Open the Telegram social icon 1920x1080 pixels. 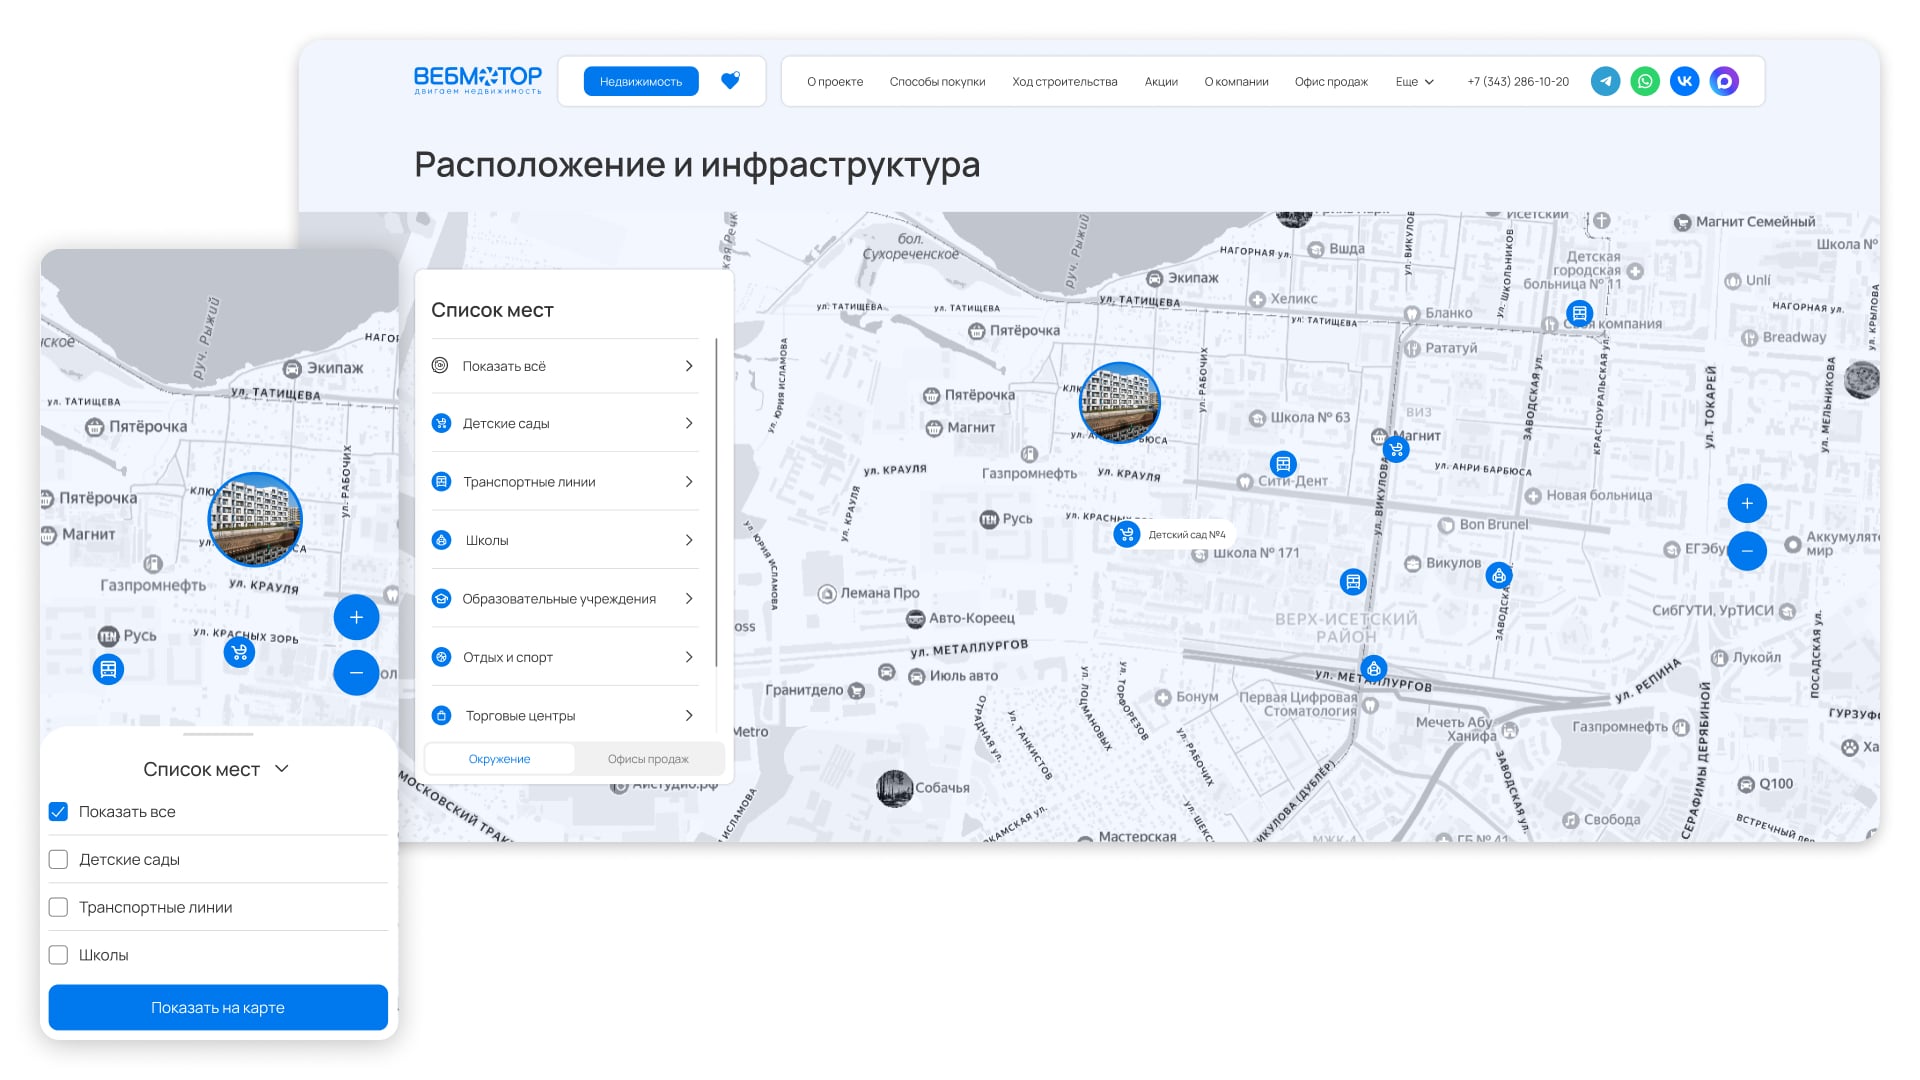pos(1605,81)
